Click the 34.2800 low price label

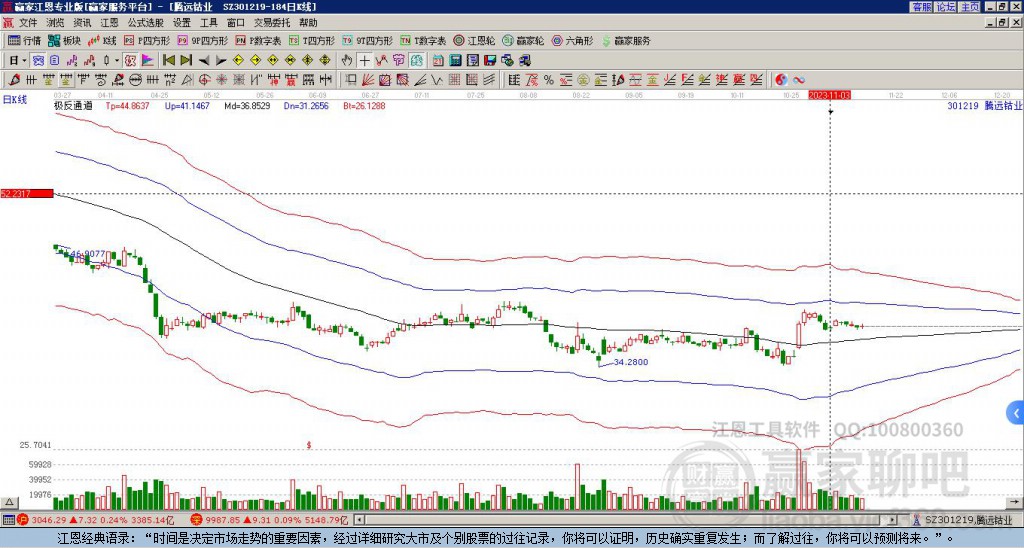[631, 361]
